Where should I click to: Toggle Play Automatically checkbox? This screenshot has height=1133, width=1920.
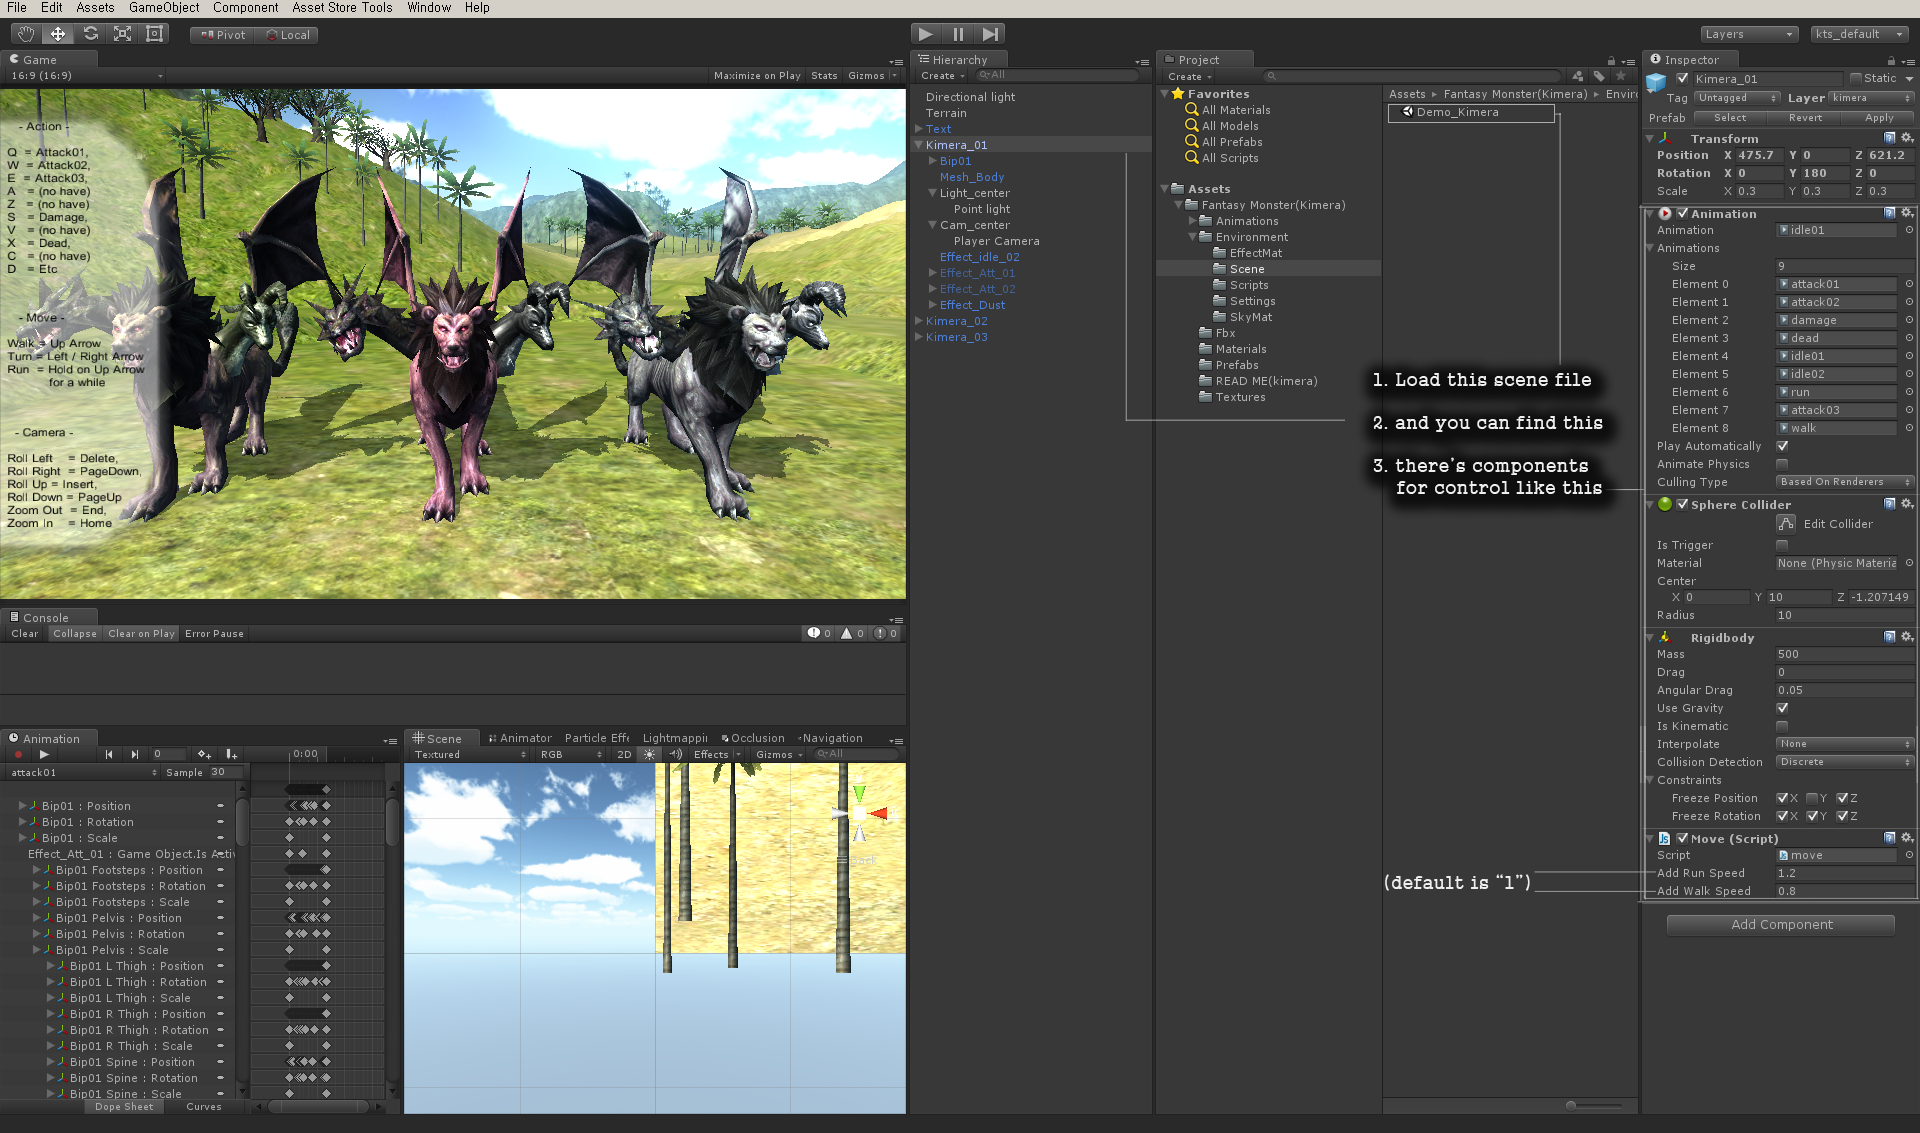pos(1782,446)
